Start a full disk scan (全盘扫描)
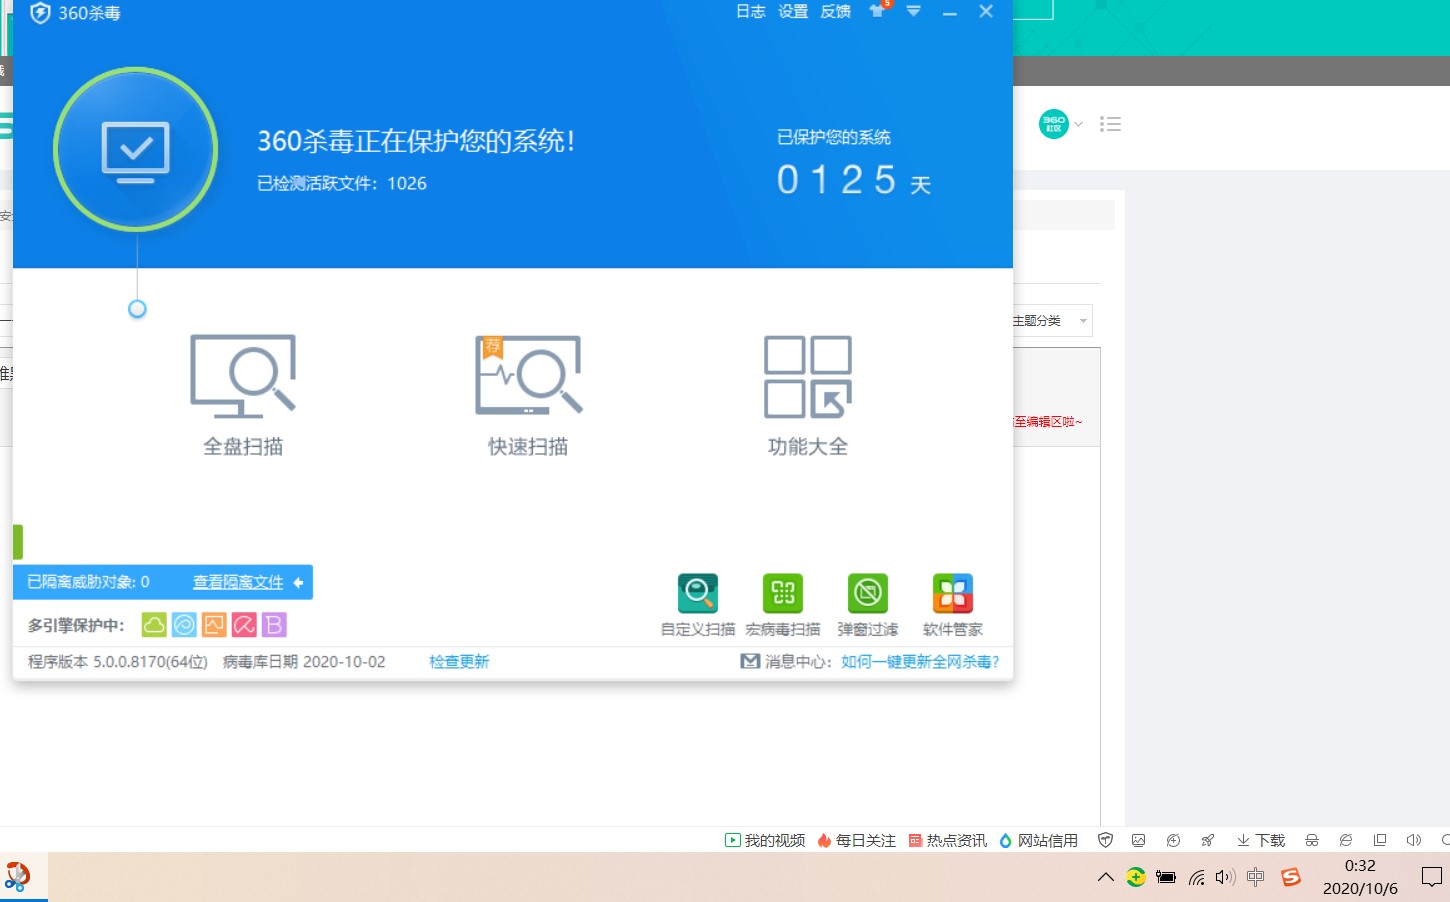 pos(243,395)
